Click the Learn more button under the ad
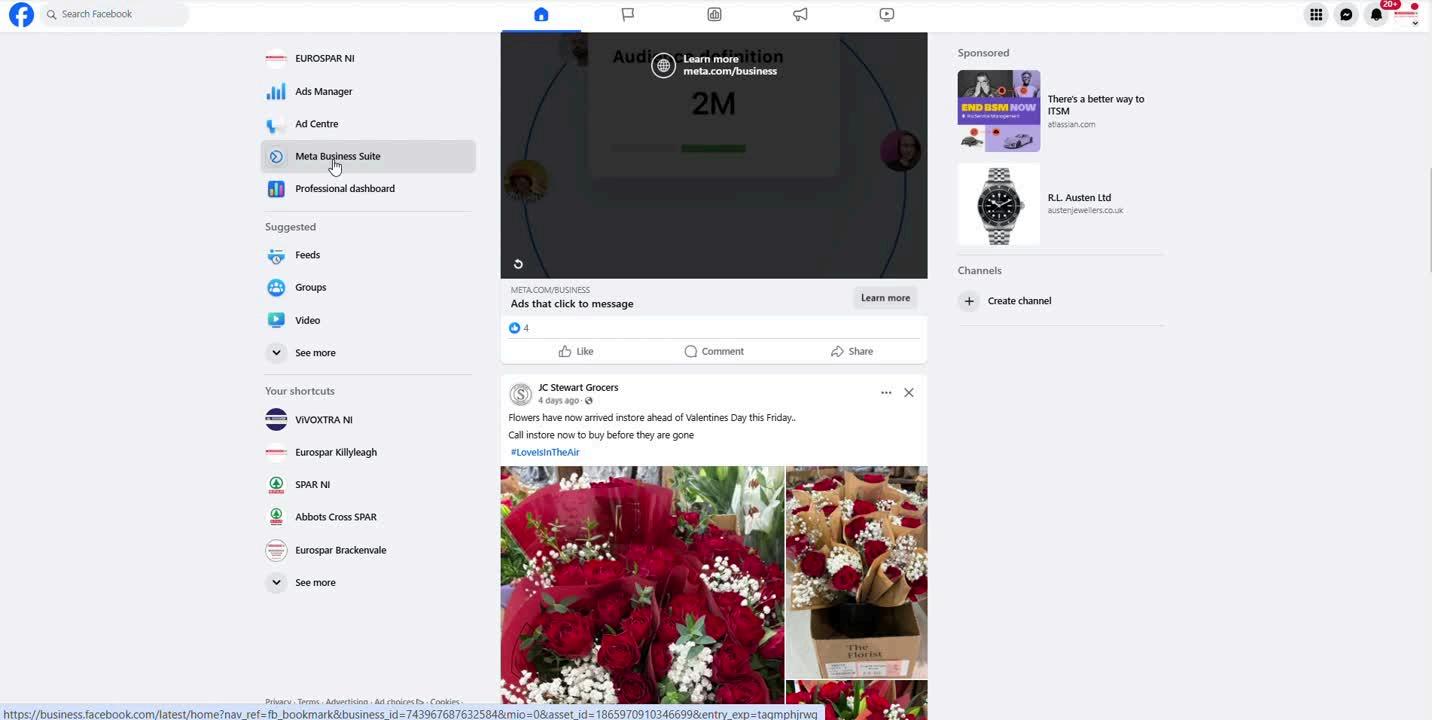The height and width of the screenshot is (720, 1432). (885, 298)
